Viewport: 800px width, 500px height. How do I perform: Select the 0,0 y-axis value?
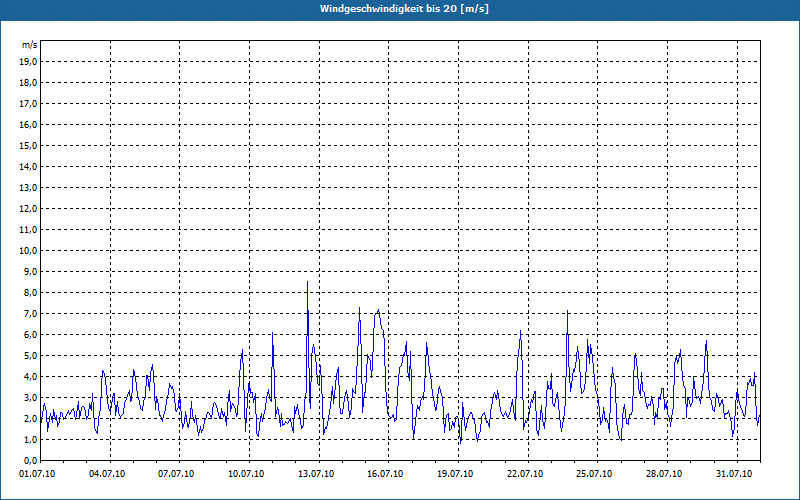30,460
